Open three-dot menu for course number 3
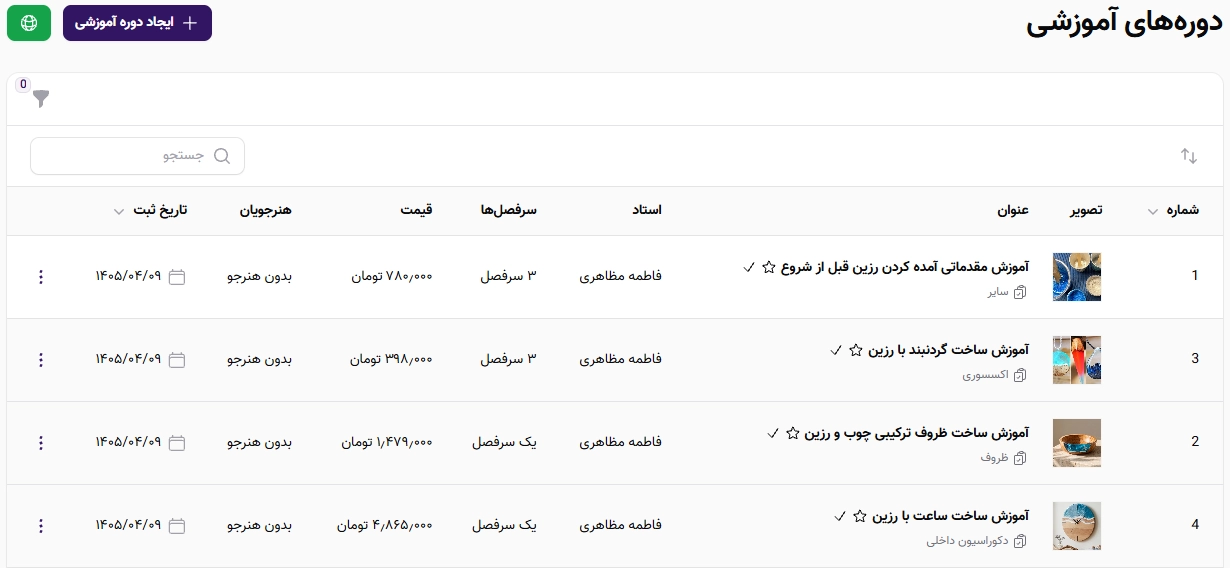 tap(41, 360)
